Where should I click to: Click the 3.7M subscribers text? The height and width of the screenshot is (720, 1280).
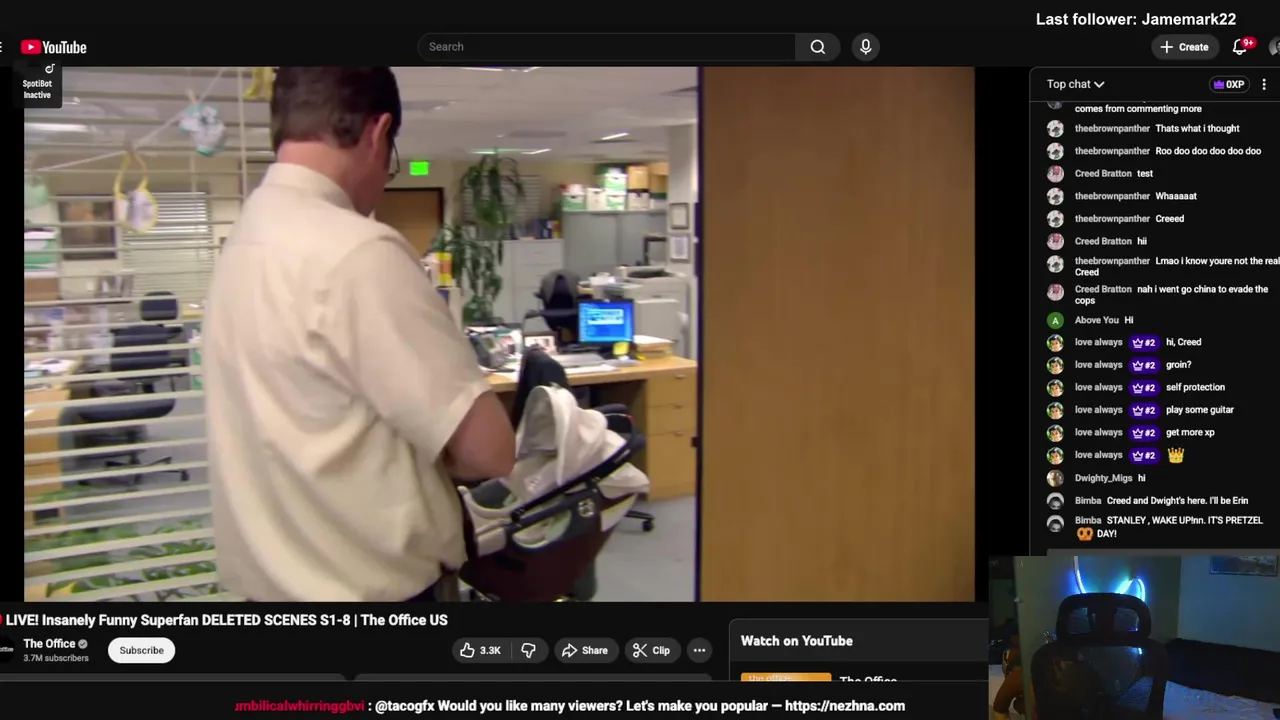tap(56, 658)
